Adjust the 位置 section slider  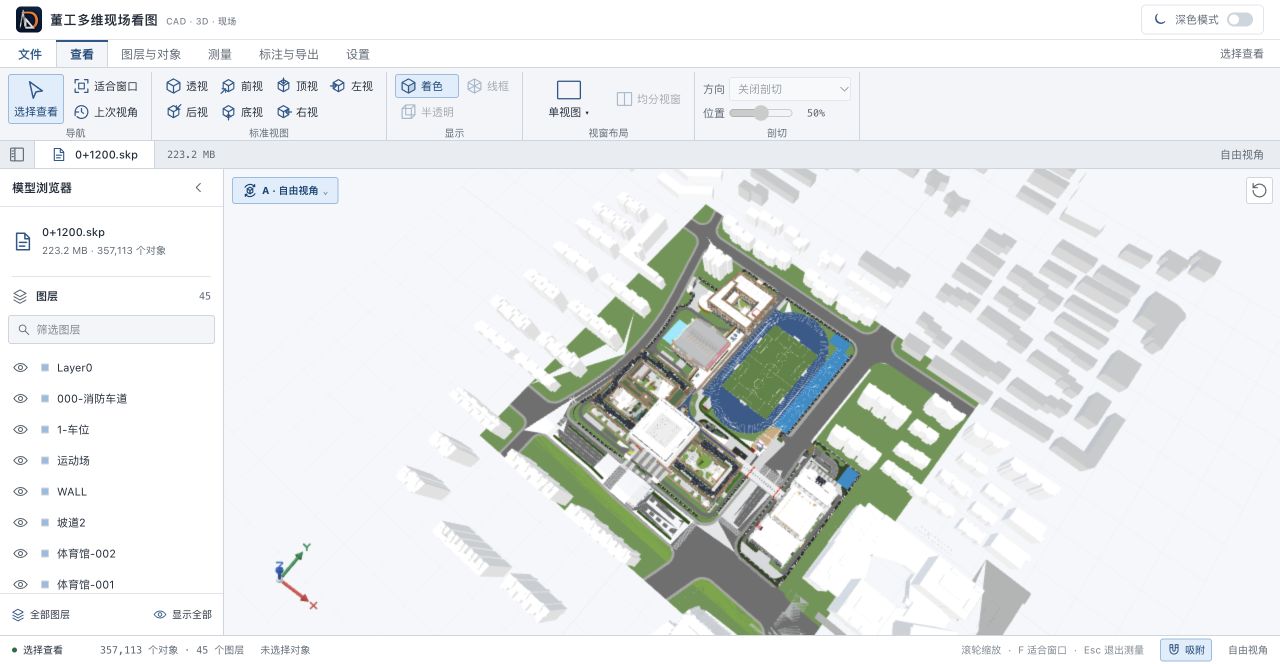click(x=761, y=113)
